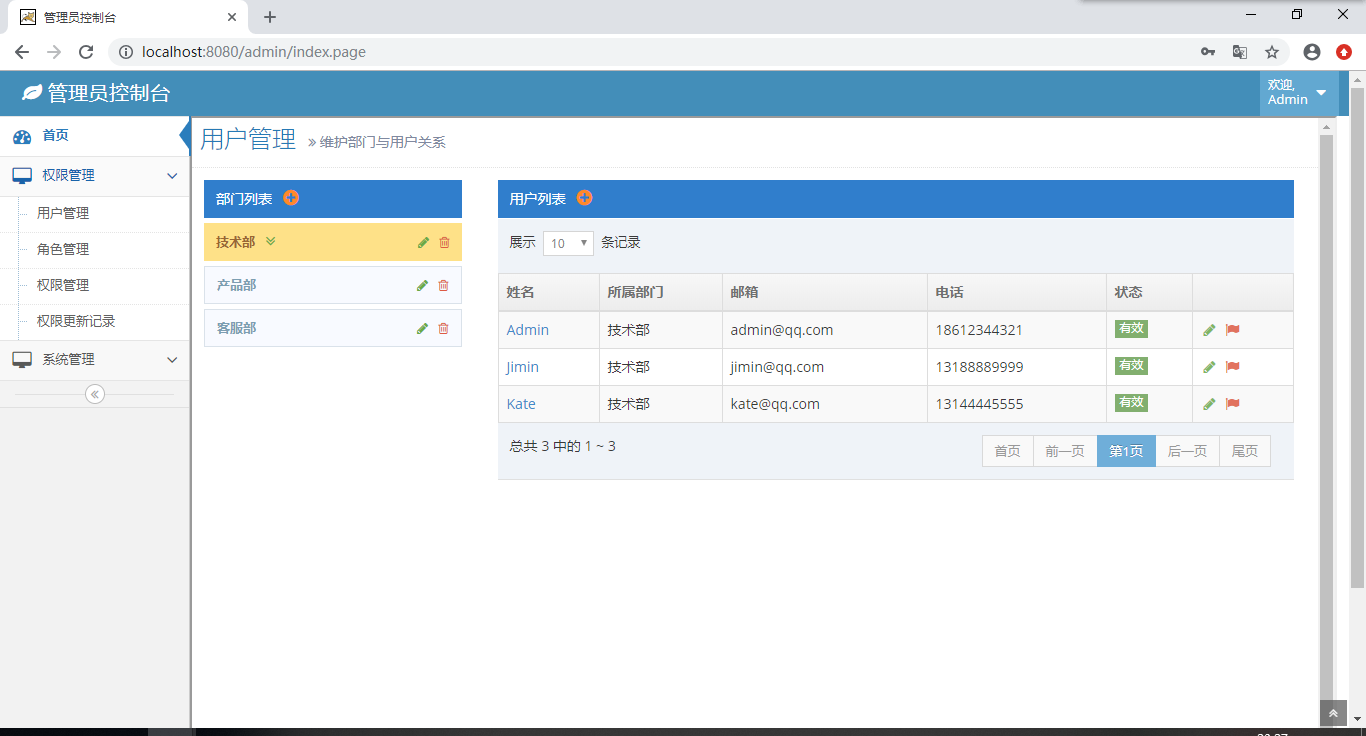
Task: Open 权限管理 submenu item
Action: (x=63, y=285)
